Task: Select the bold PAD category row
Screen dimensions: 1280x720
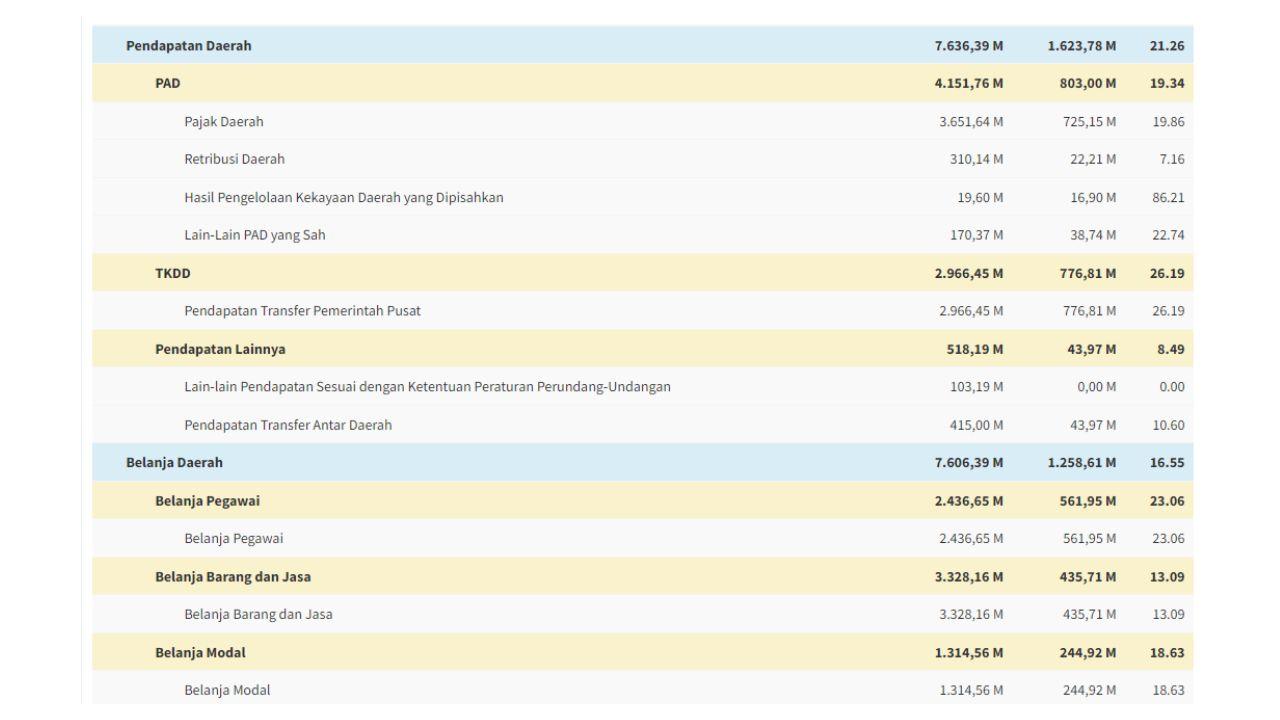Action: [x=167, y=84]
